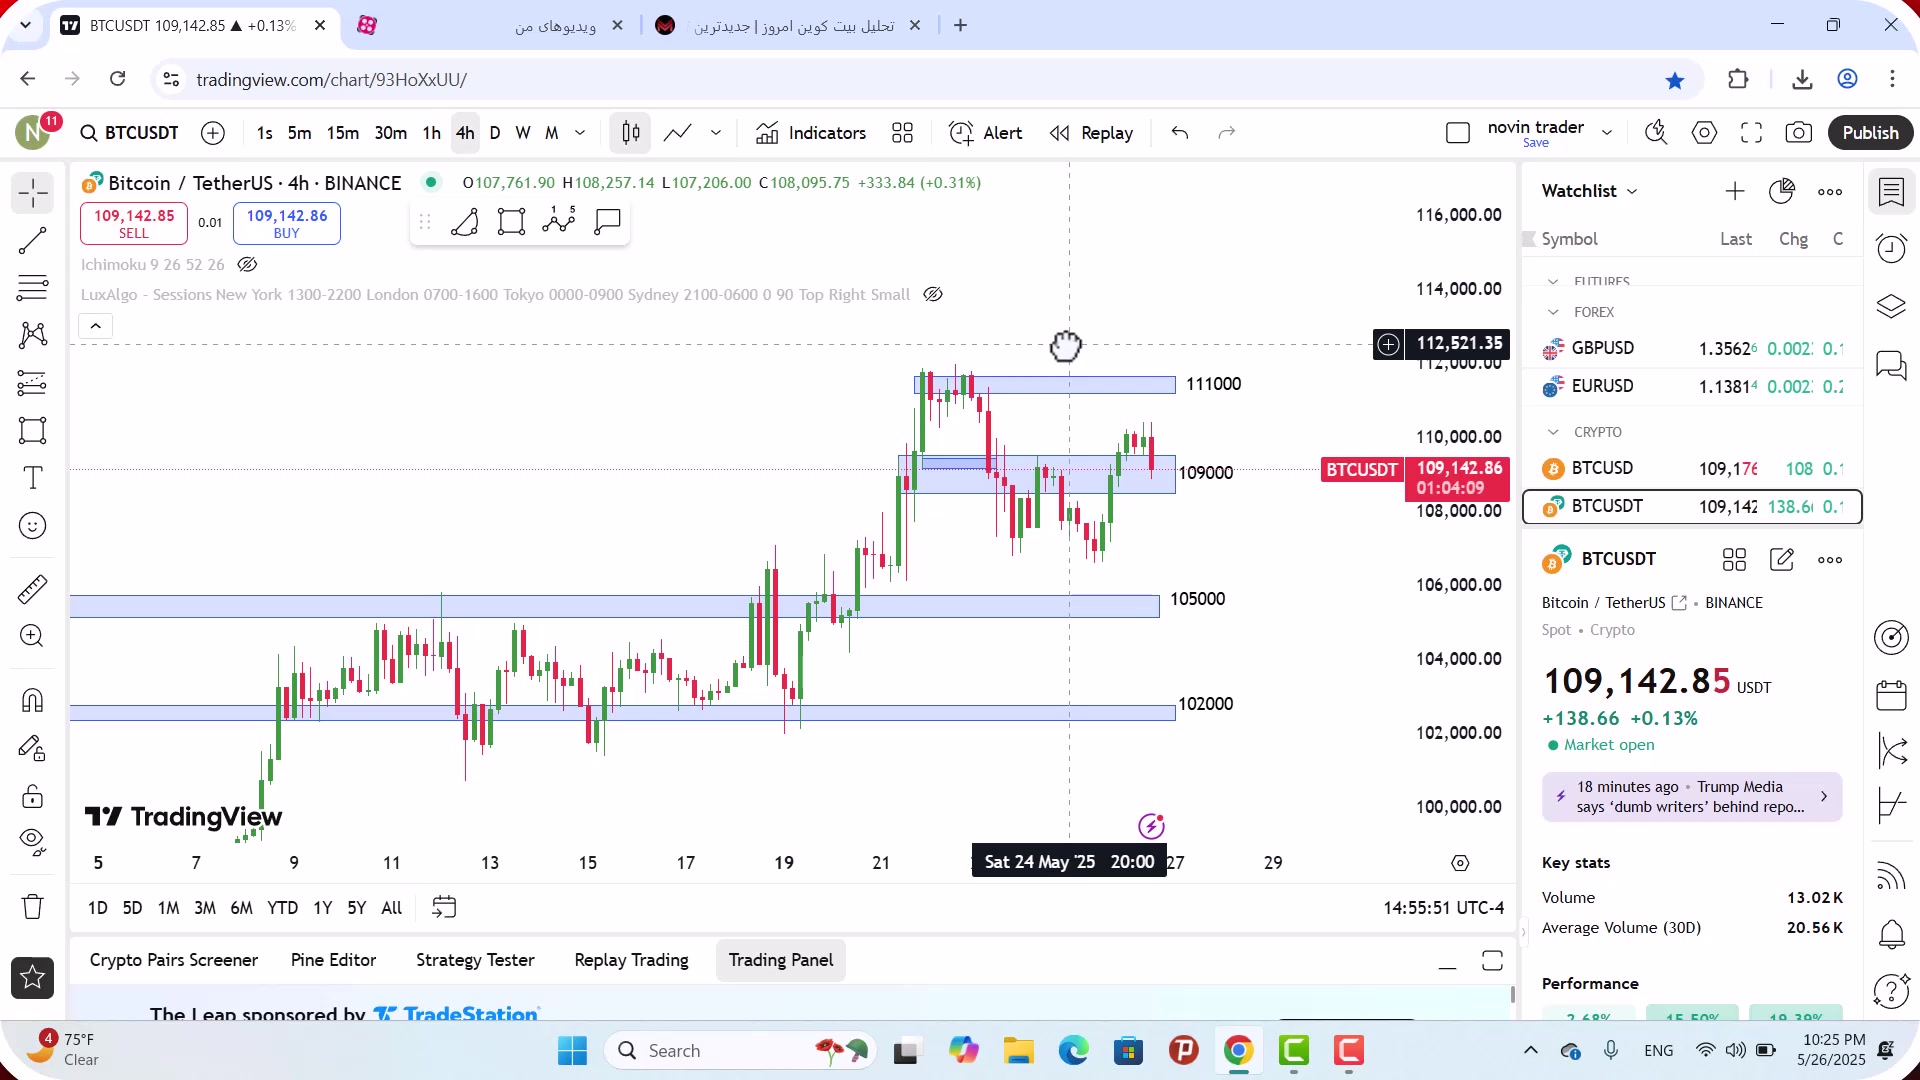Open the Fibonacci tools in left toolbar

tap(32, 288)
